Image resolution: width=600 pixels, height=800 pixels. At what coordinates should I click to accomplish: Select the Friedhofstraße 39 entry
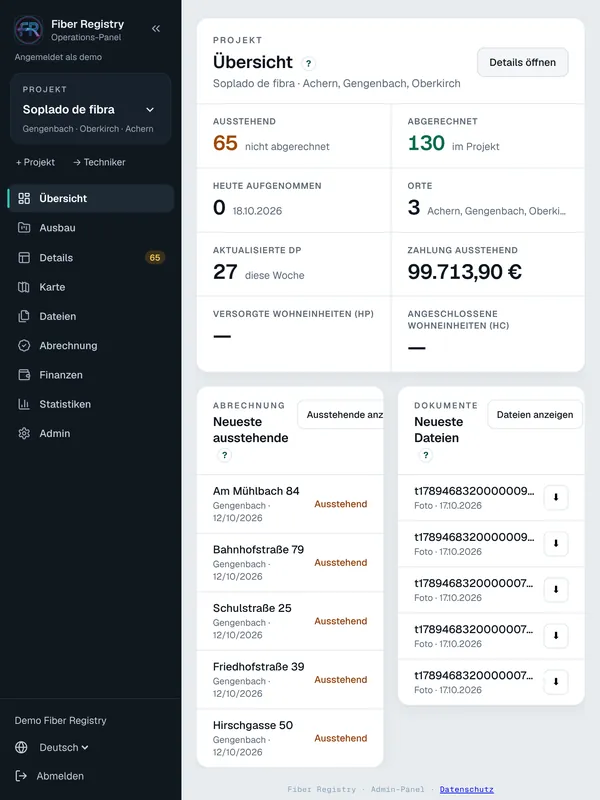[x=290, y=680]
